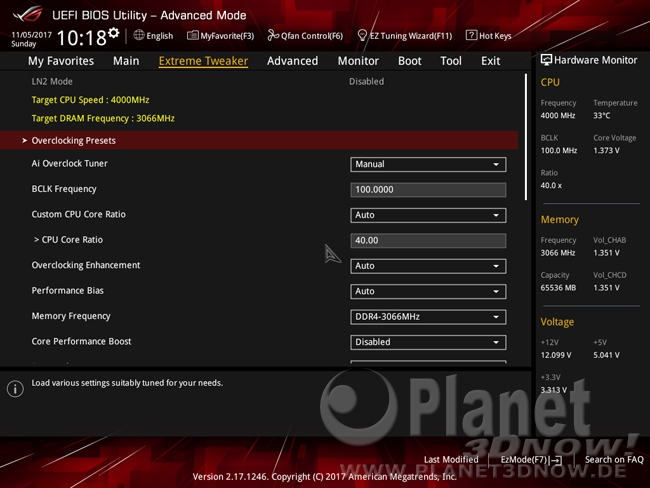
Task: Click Core Voltage 1.373 V value
Action: (606, 151)
